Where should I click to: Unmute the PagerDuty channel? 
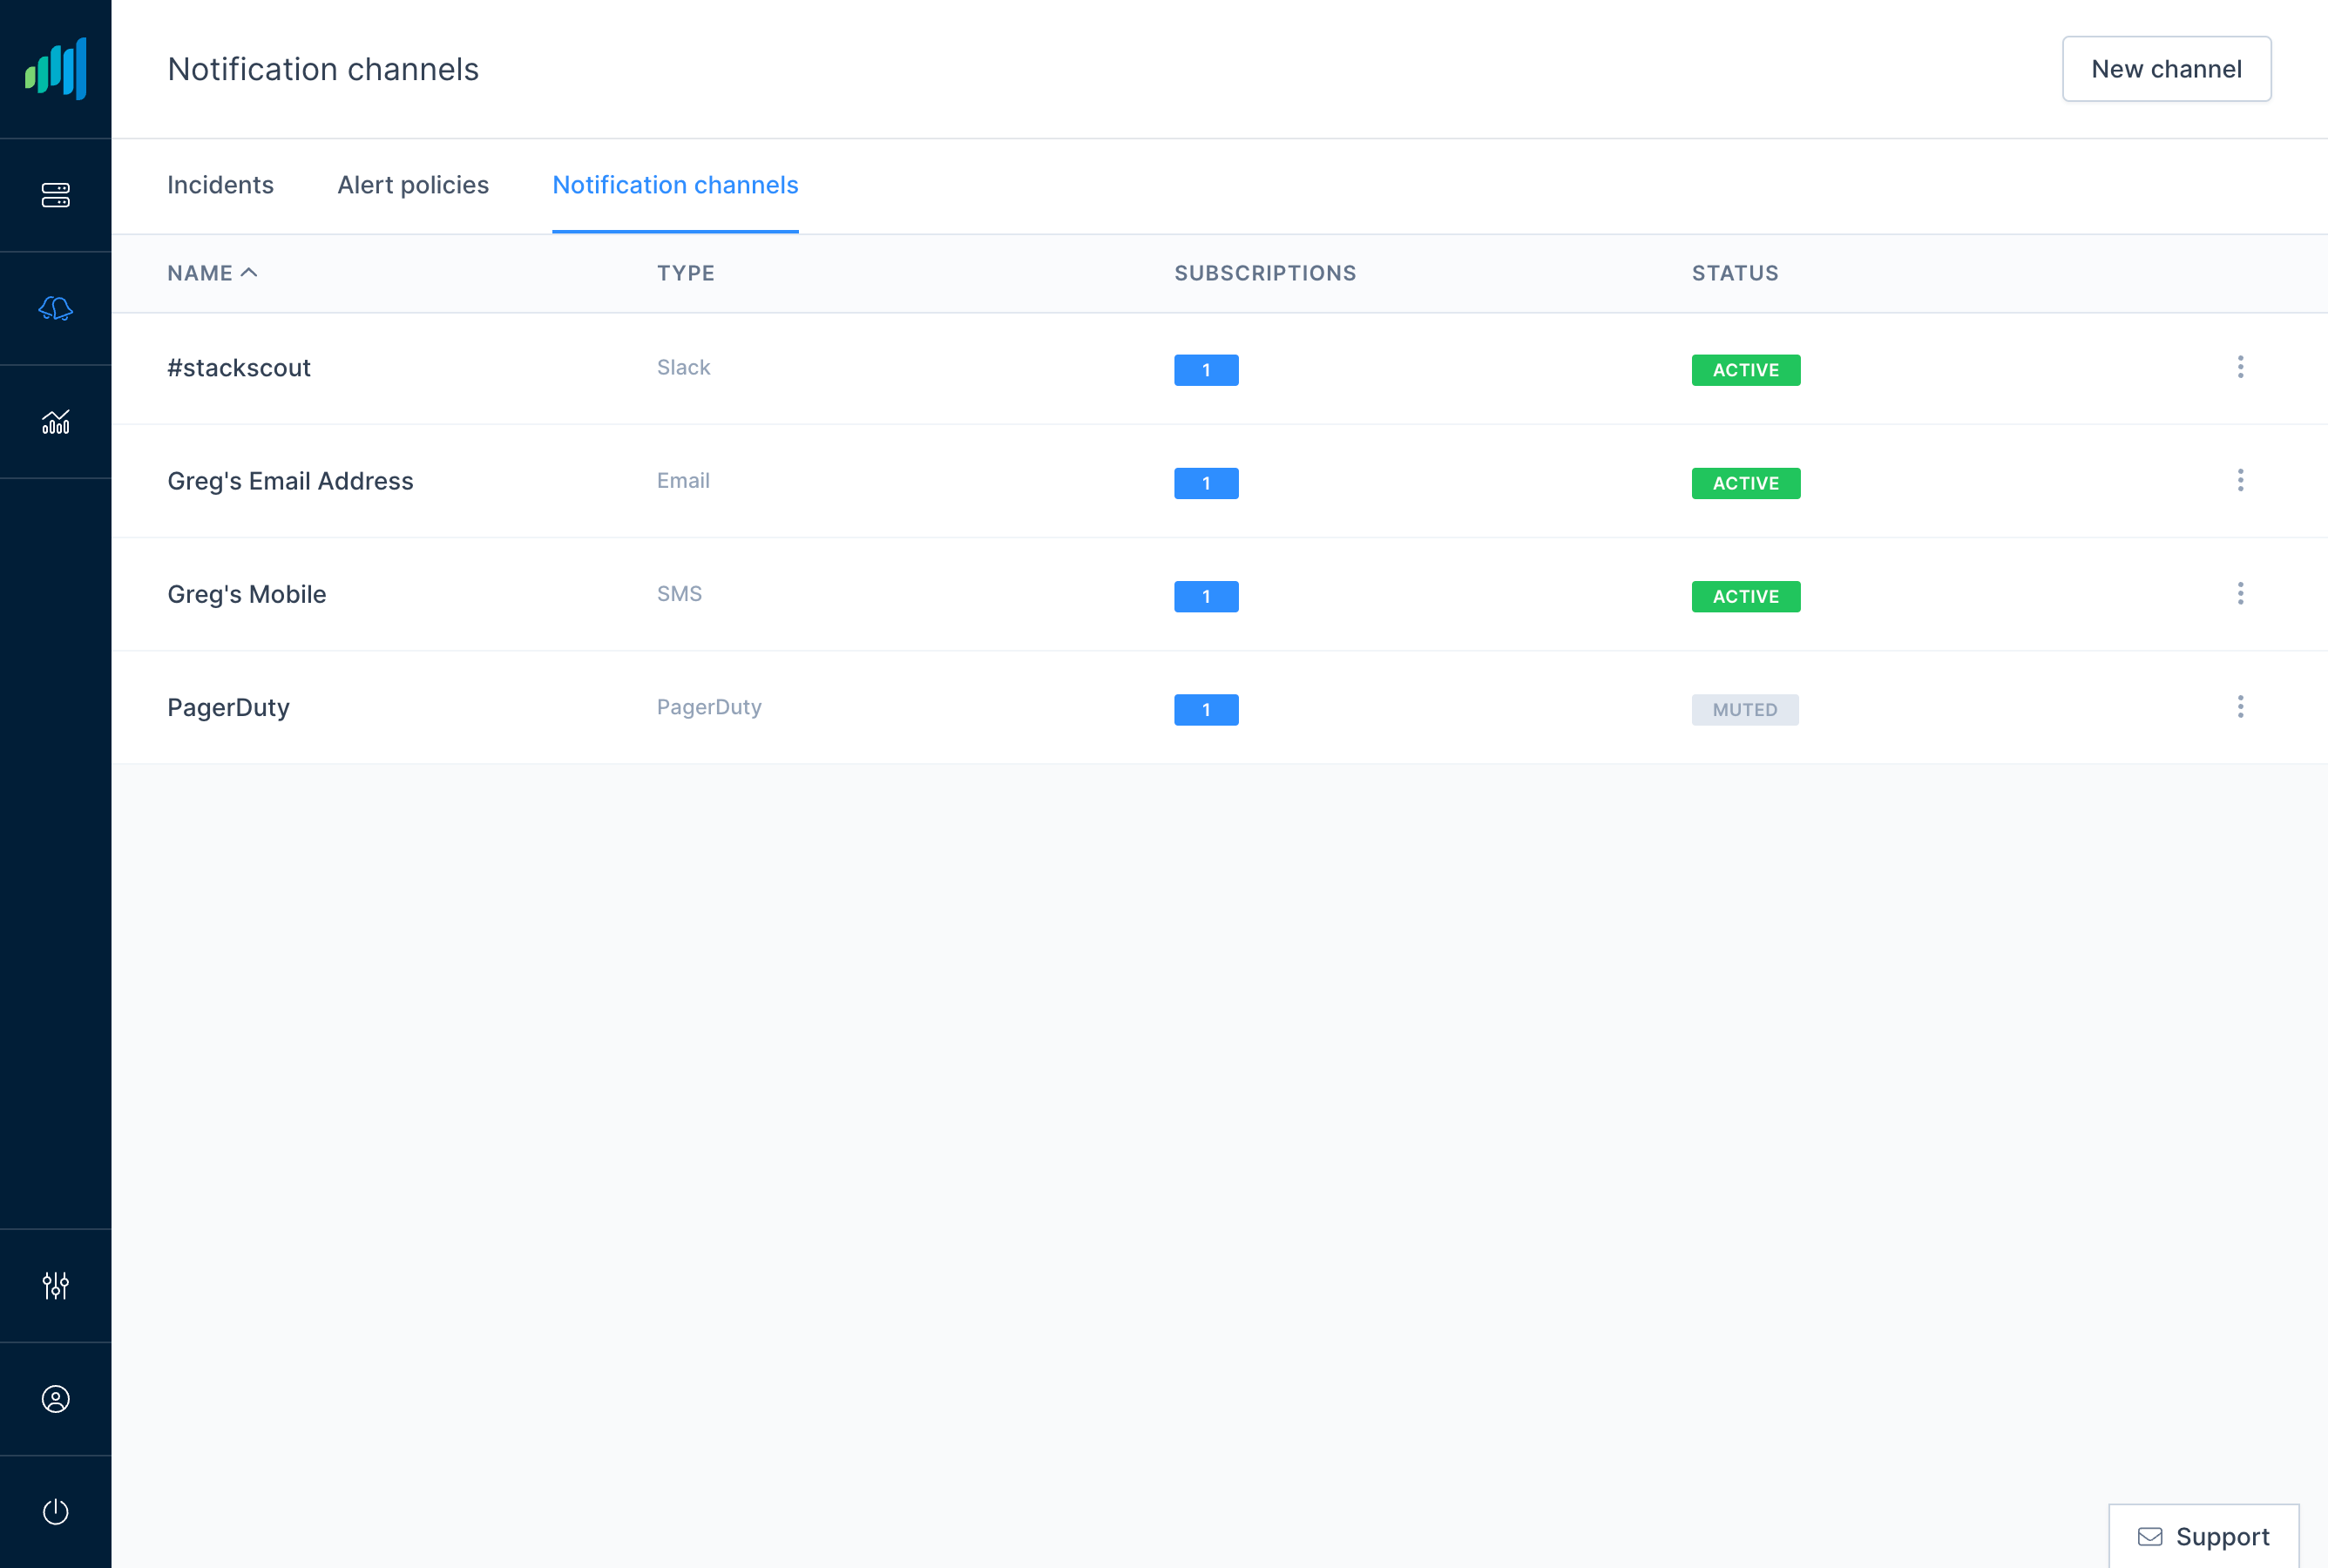(x=1744, y=709)
